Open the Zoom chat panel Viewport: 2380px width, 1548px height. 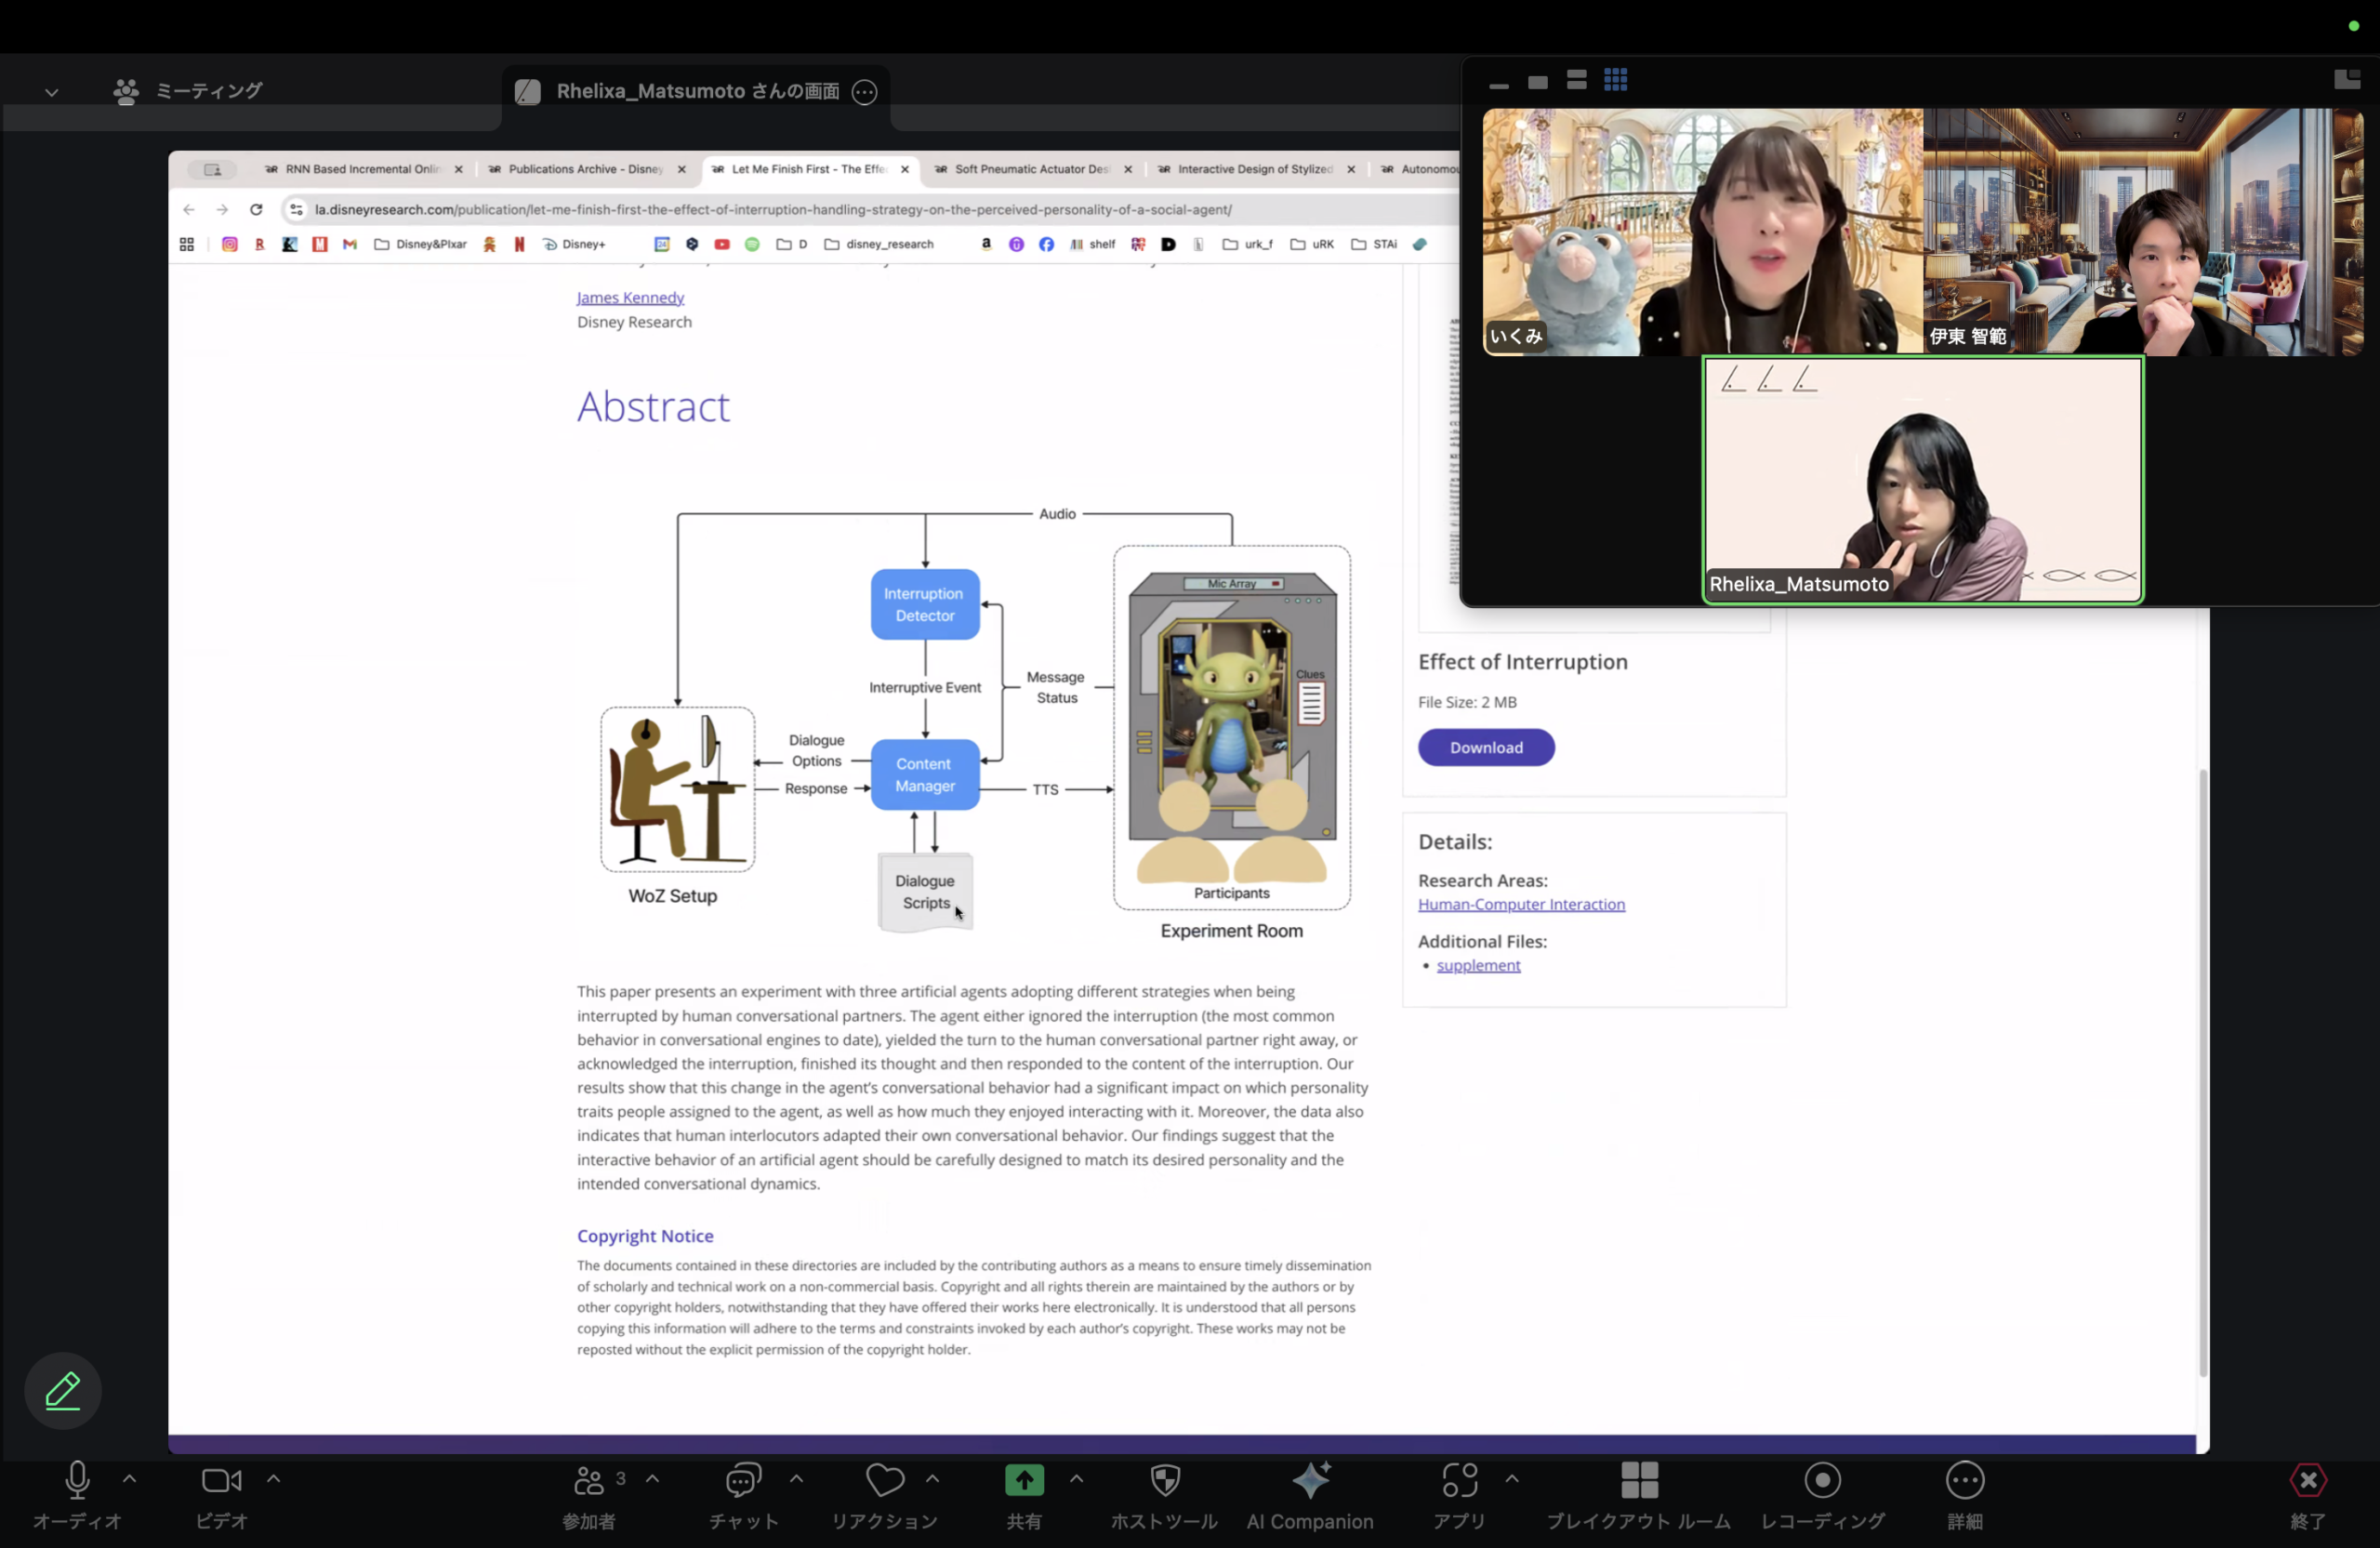click(743, 1480)
